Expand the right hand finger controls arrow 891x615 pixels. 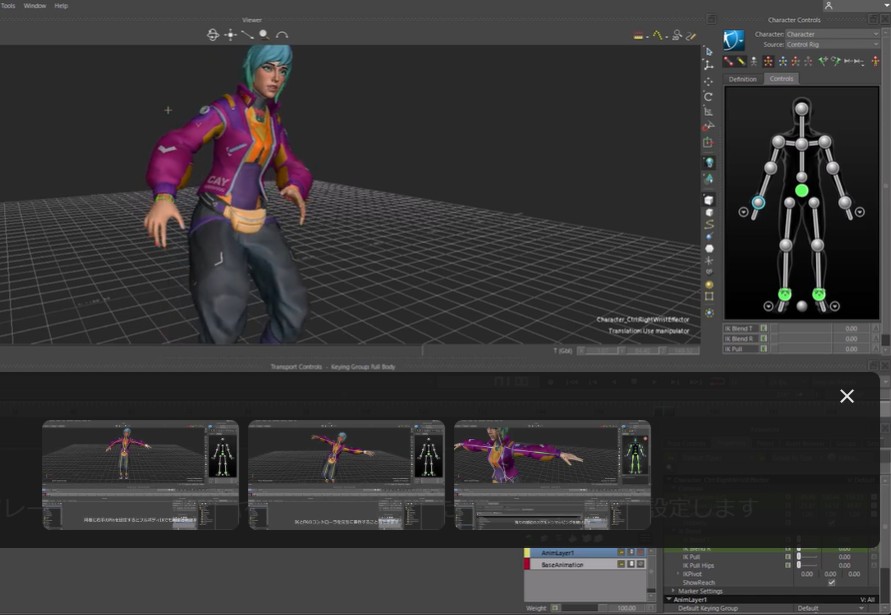click(x=743, y=212)
